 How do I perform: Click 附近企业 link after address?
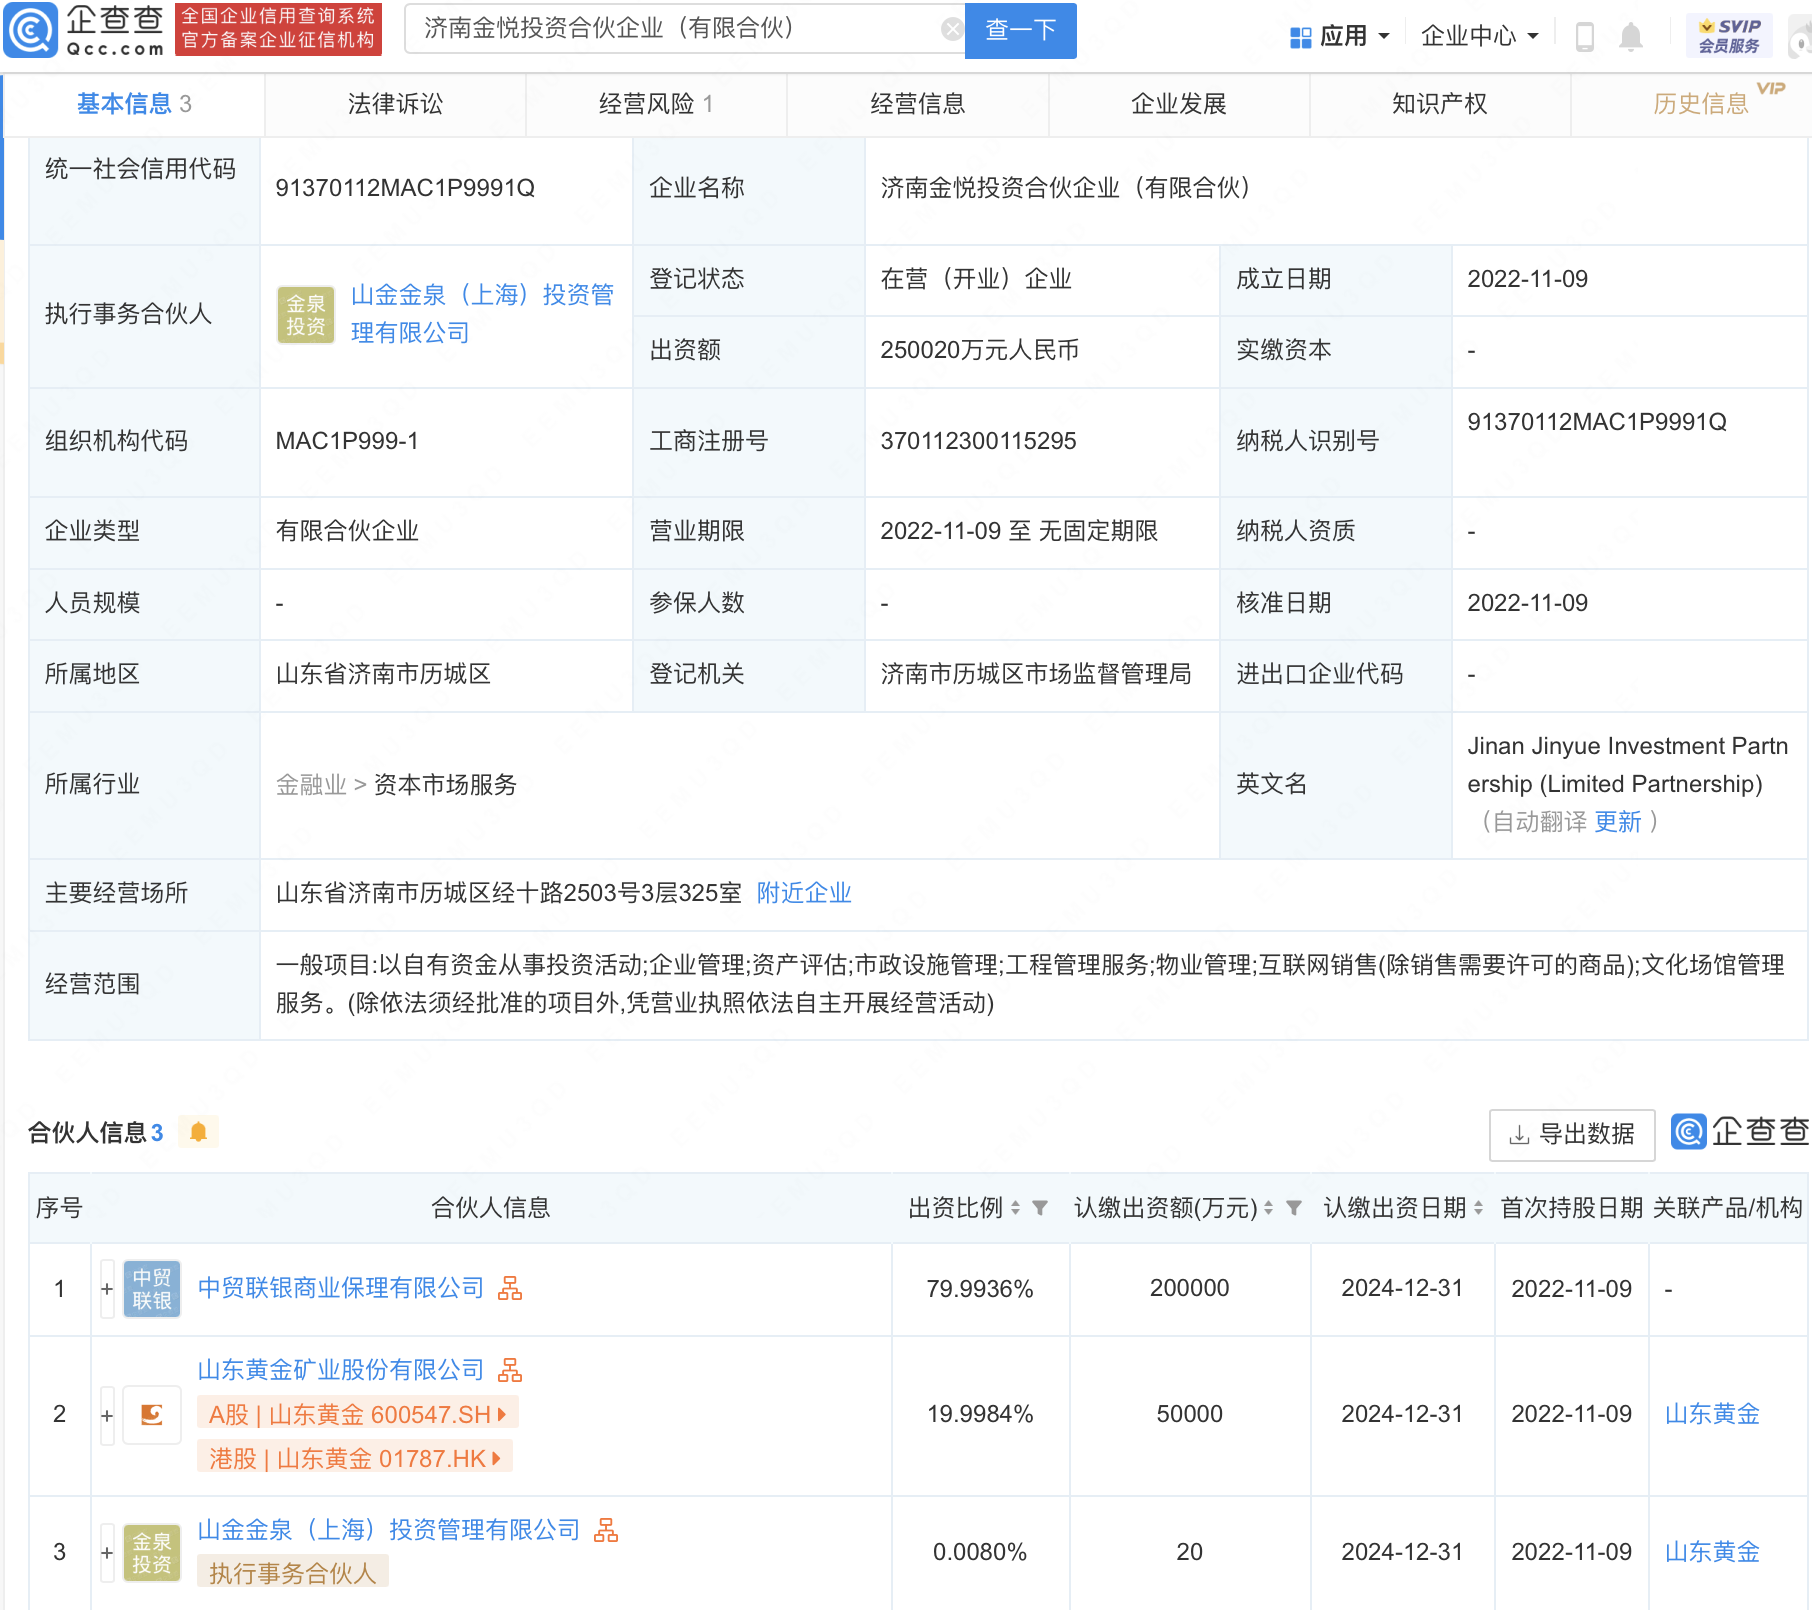point(804,893)
